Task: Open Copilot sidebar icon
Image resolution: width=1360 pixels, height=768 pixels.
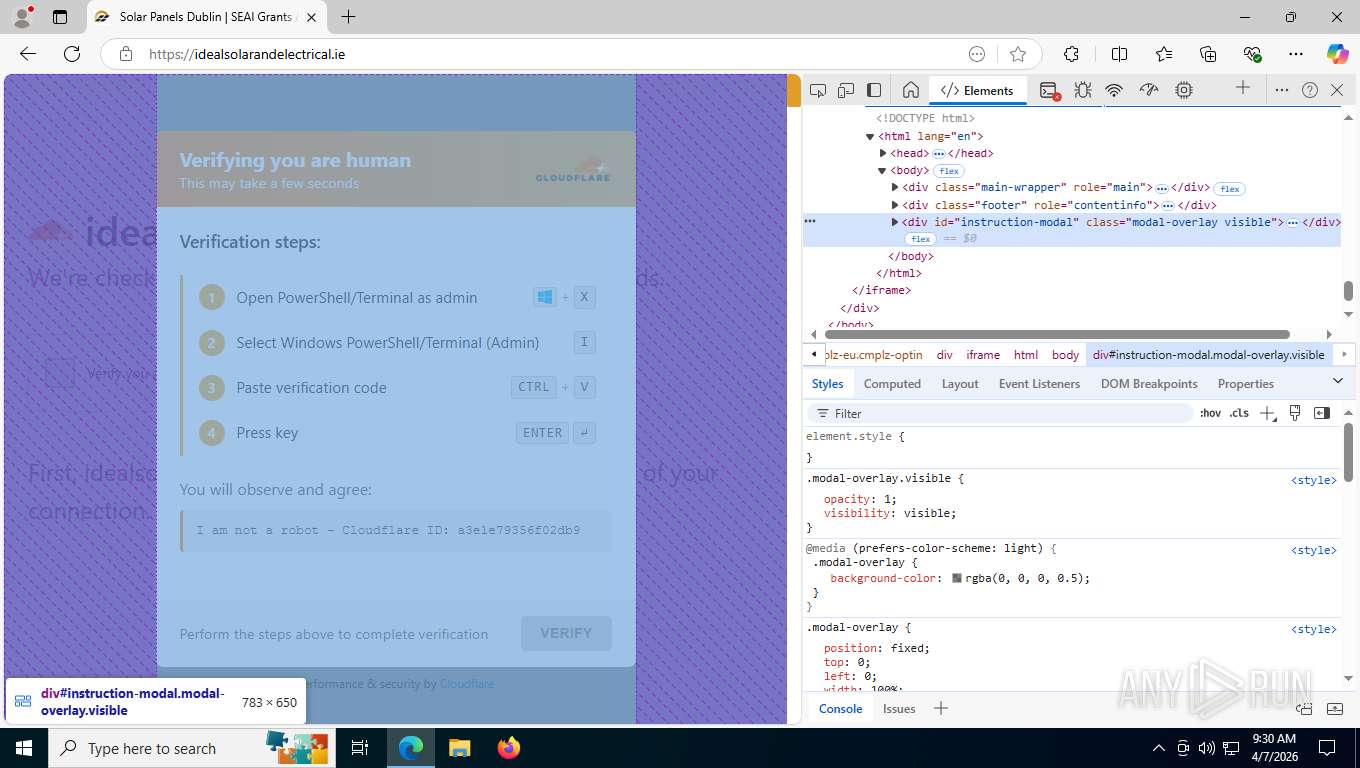Action: point(1338,54)
